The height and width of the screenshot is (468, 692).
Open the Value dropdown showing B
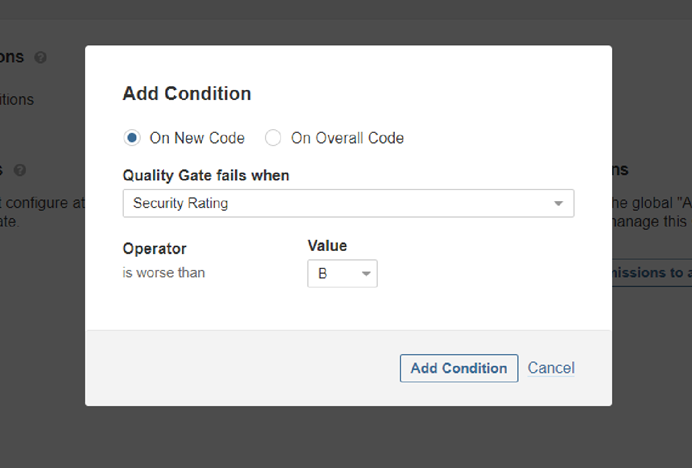342,274
